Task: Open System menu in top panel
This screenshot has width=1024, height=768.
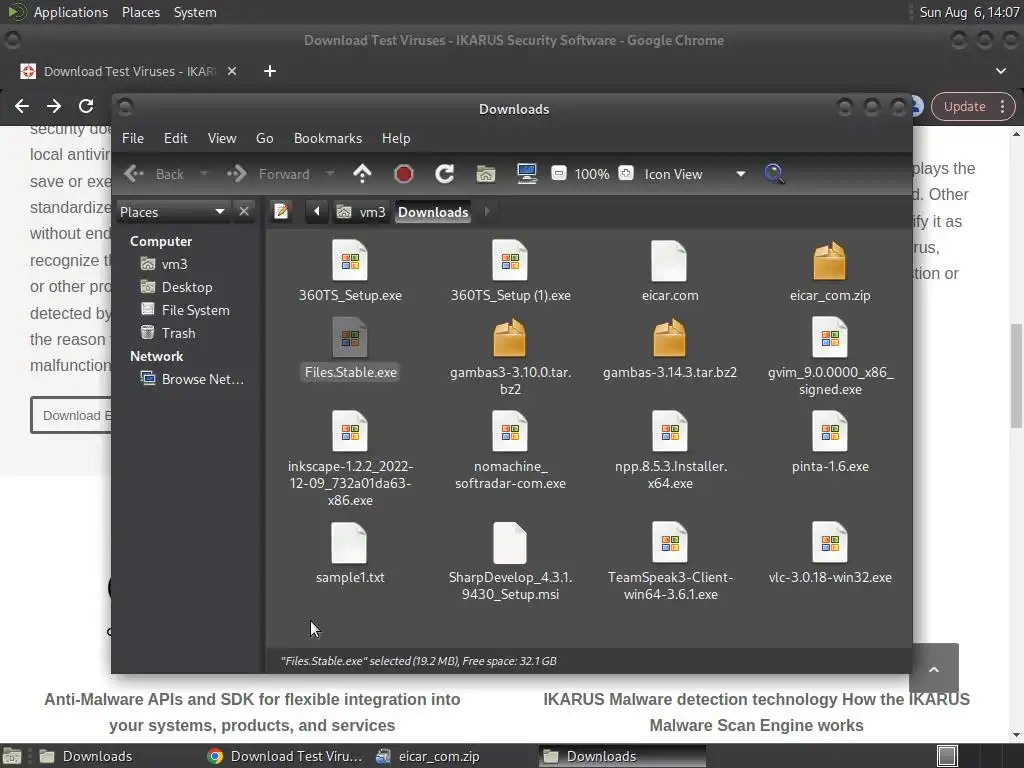Action: (x=195, y=12)
